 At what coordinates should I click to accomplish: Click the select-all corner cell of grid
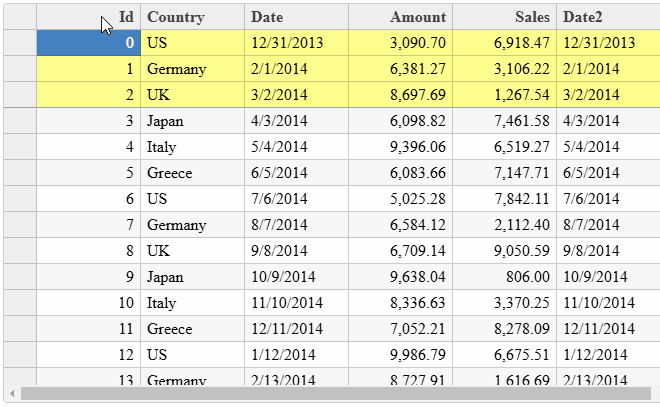tap(19, 17)
